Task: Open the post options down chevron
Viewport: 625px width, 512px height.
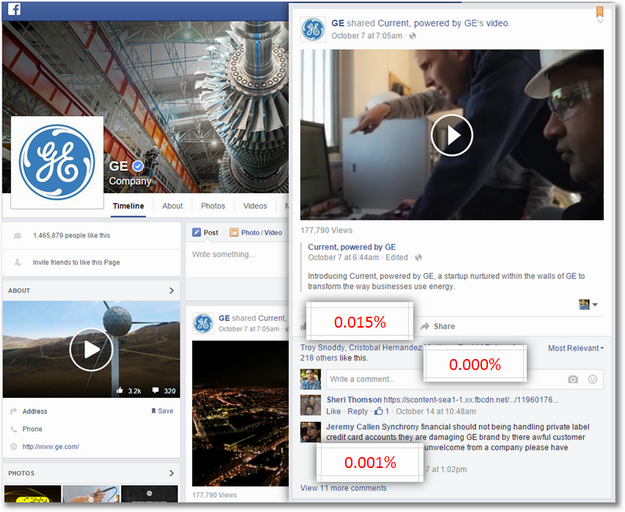Action: (x=600, y=21)
